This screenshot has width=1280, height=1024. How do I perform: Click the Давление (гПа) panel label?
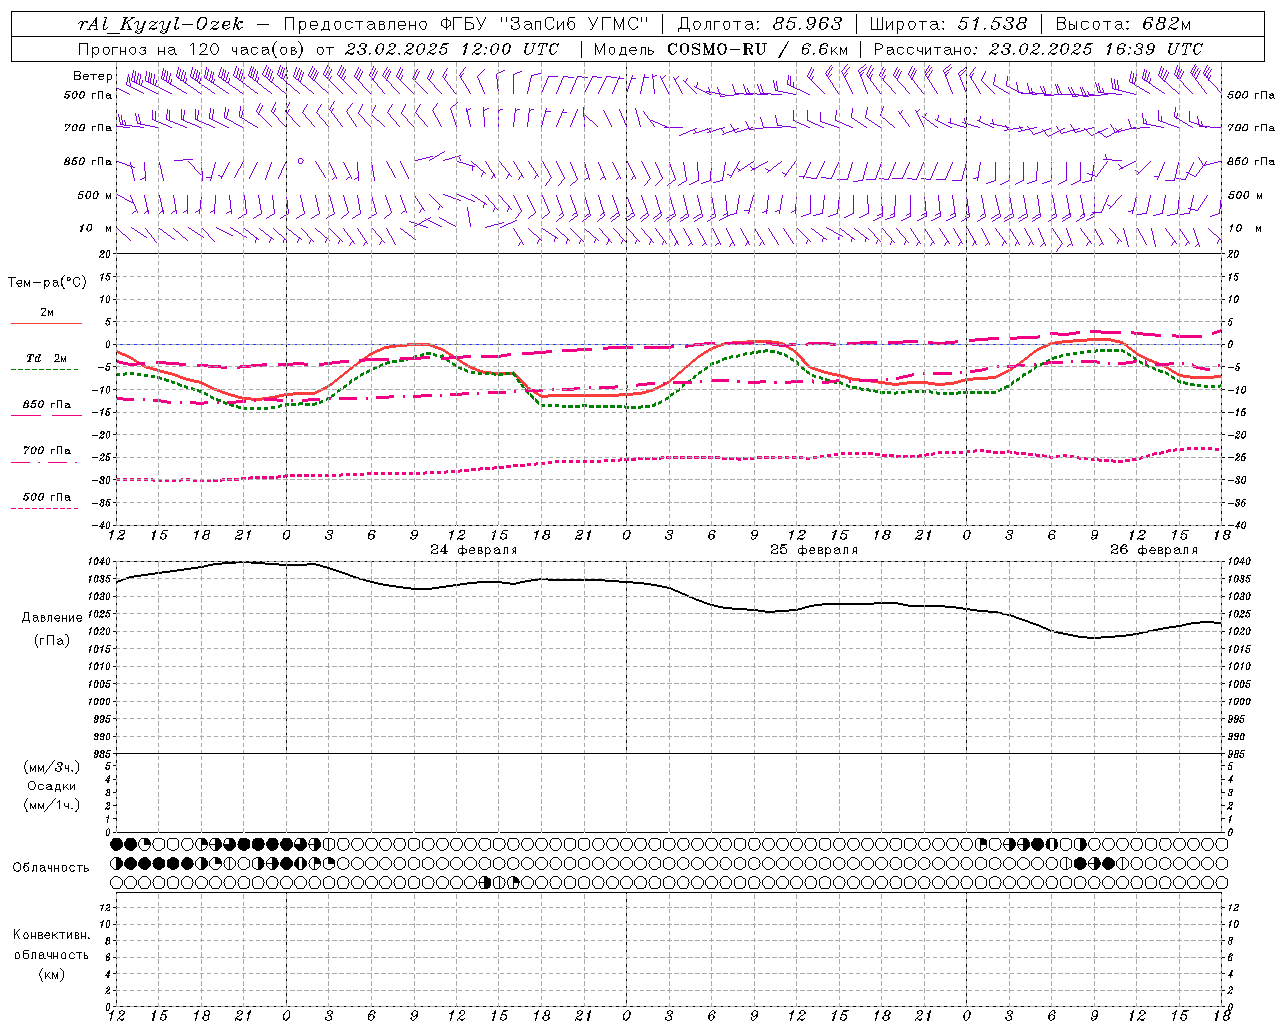point(52,629)
